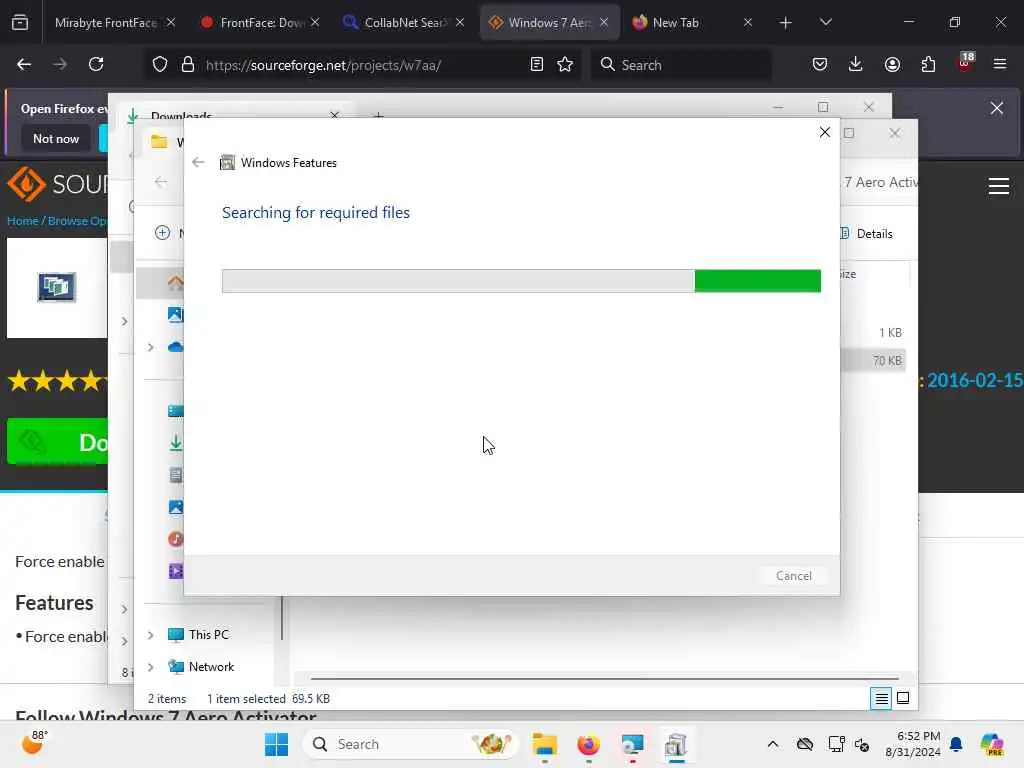Open the clock showing 6:52 PM

(913, 744)
